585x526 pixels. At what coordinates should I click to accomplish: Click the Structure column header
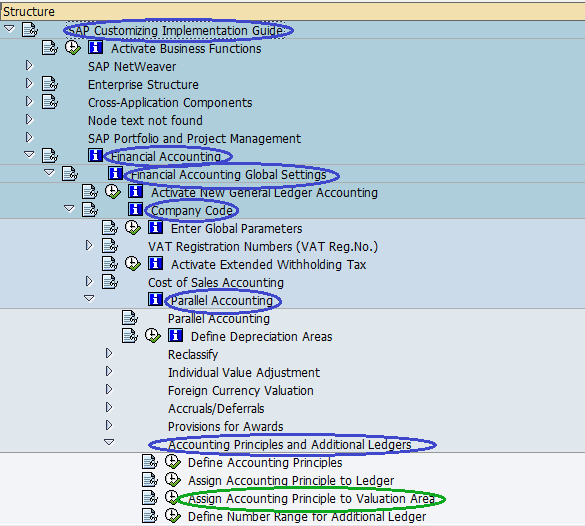coord(292,11)
